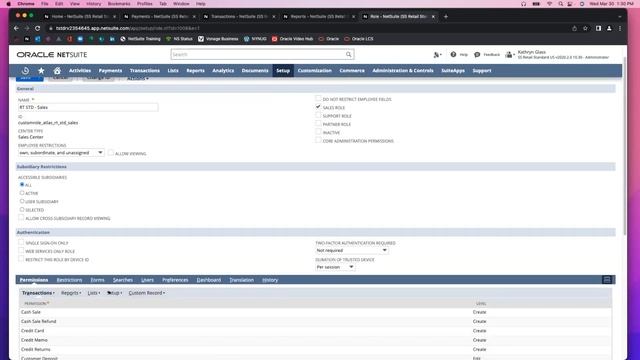Click the search magnifier in the NetSuite search box

pyautogui.click(x=349, y=54)
